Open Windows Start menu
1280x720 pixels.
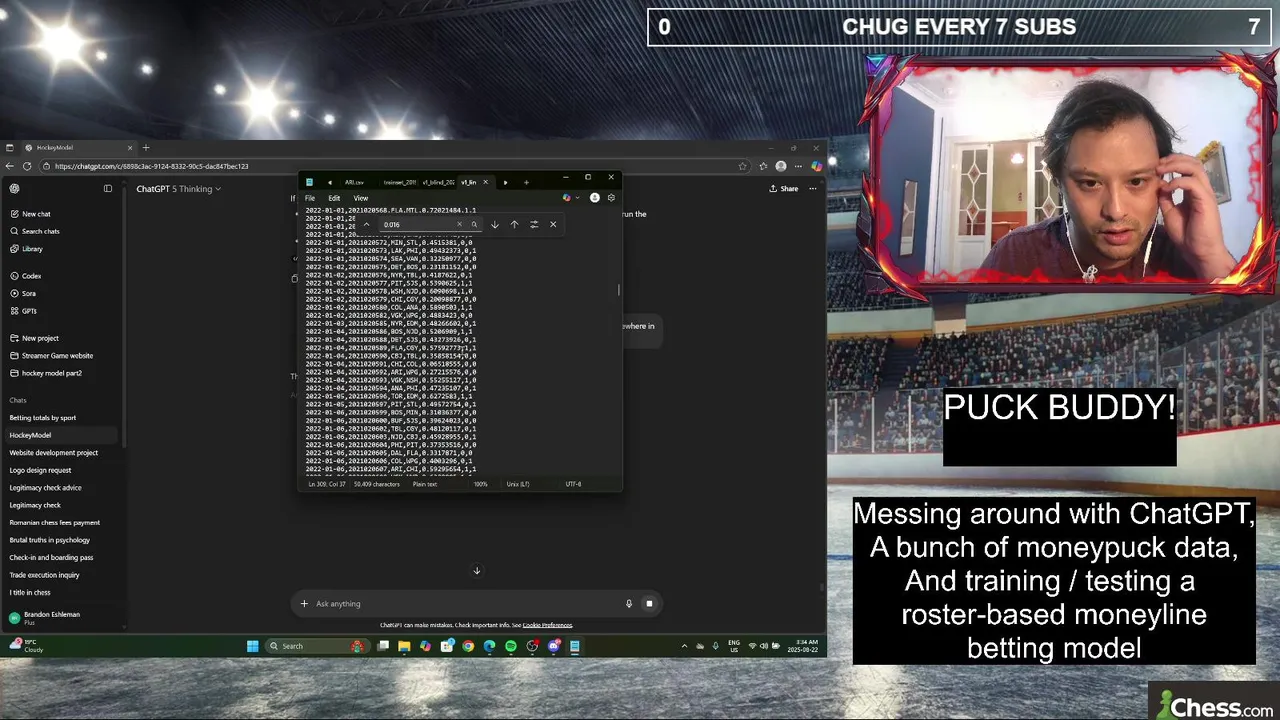pyautogui.click(x=253, y=646)
